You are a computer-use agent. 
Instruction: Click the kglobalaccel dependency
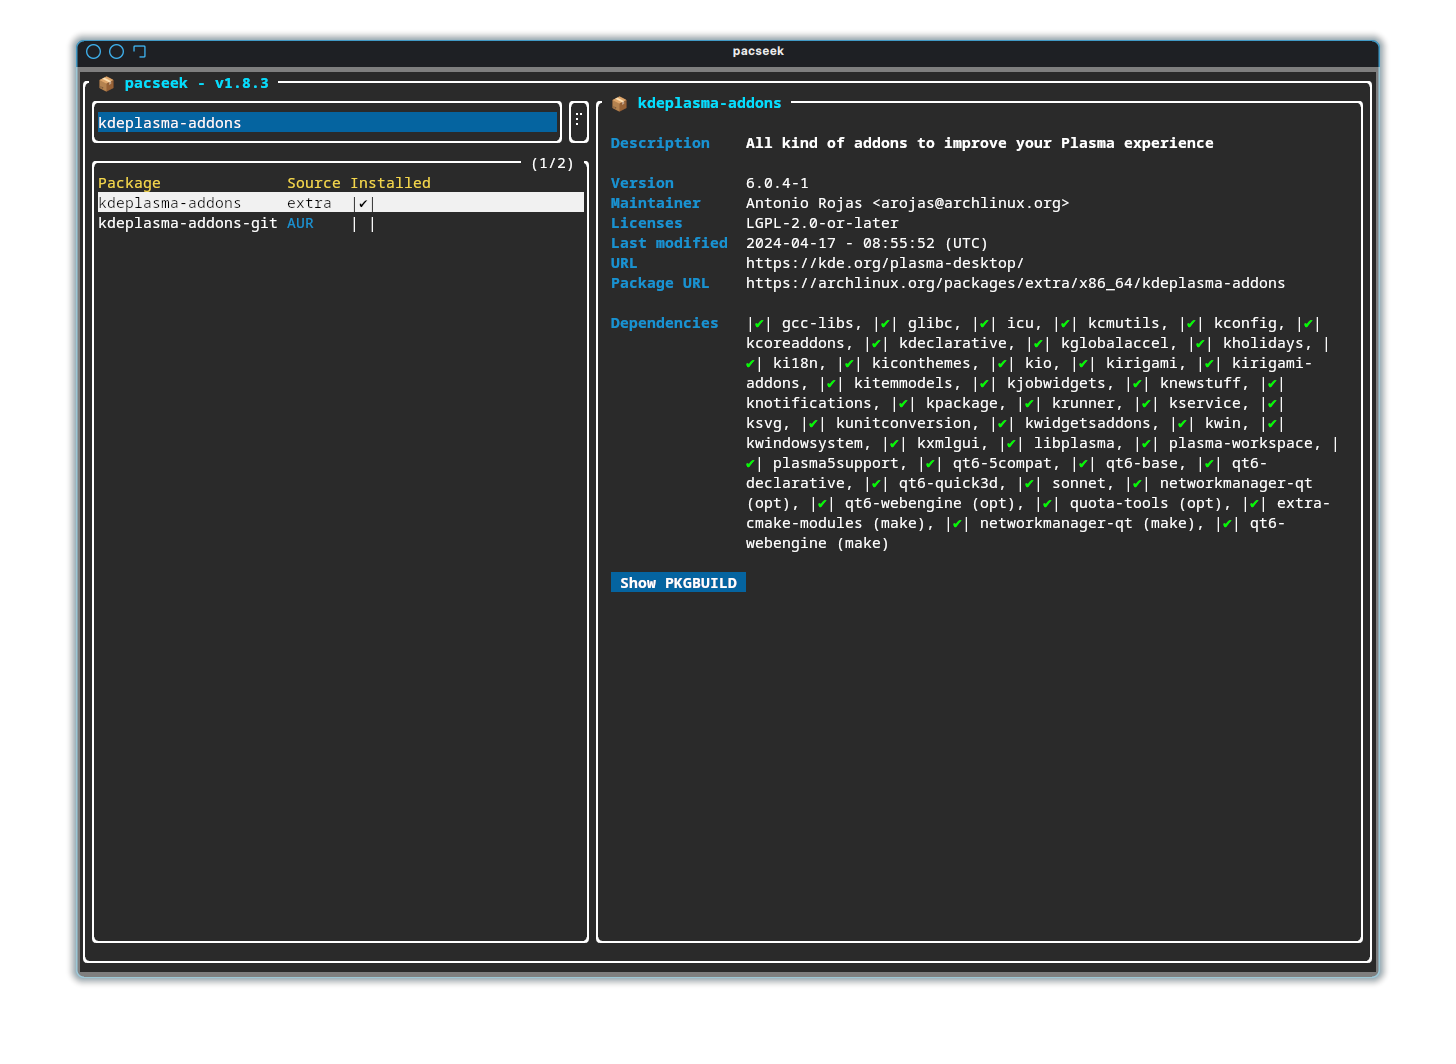1115,343
